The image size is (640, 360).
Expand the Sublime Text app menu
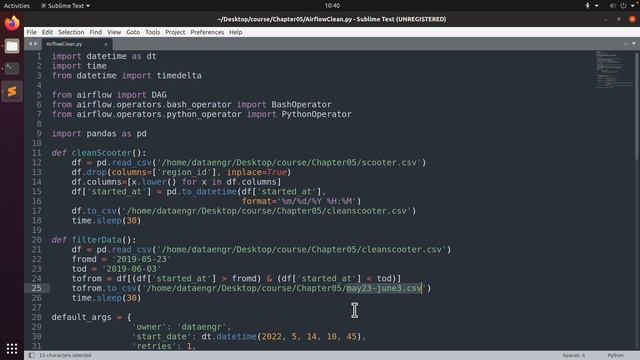65,6
